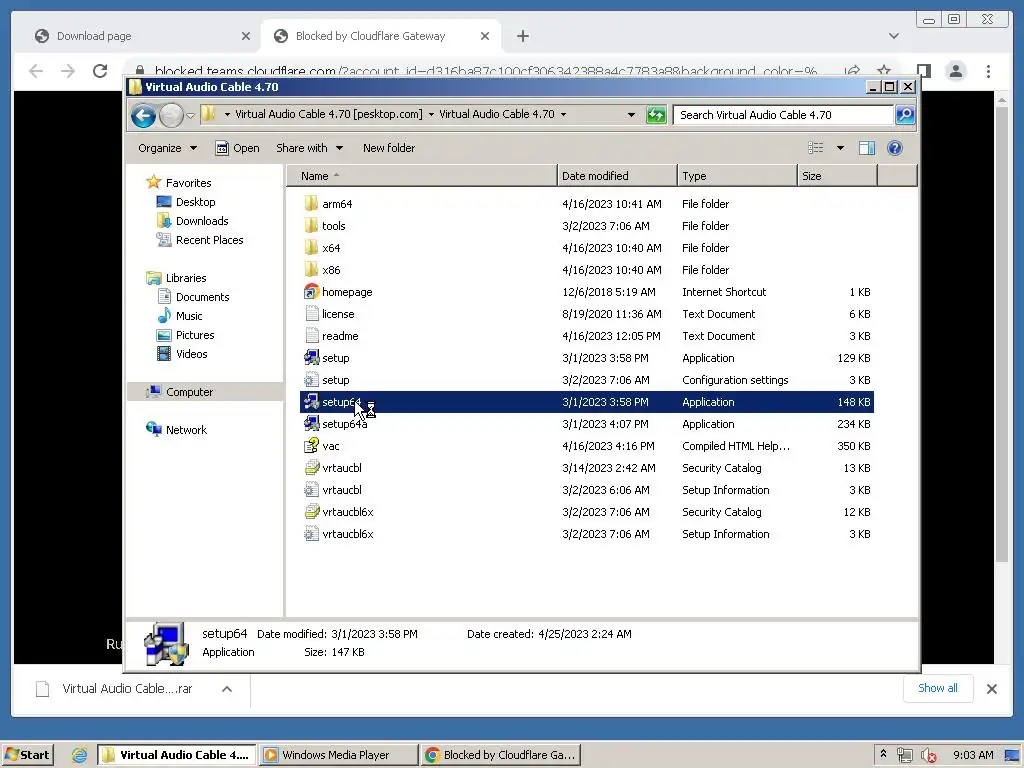The height and width of the screenshot is (768, 1024).
Task: Select the homepage Internet Shortcut icon
Action: [x=312, y=292]
